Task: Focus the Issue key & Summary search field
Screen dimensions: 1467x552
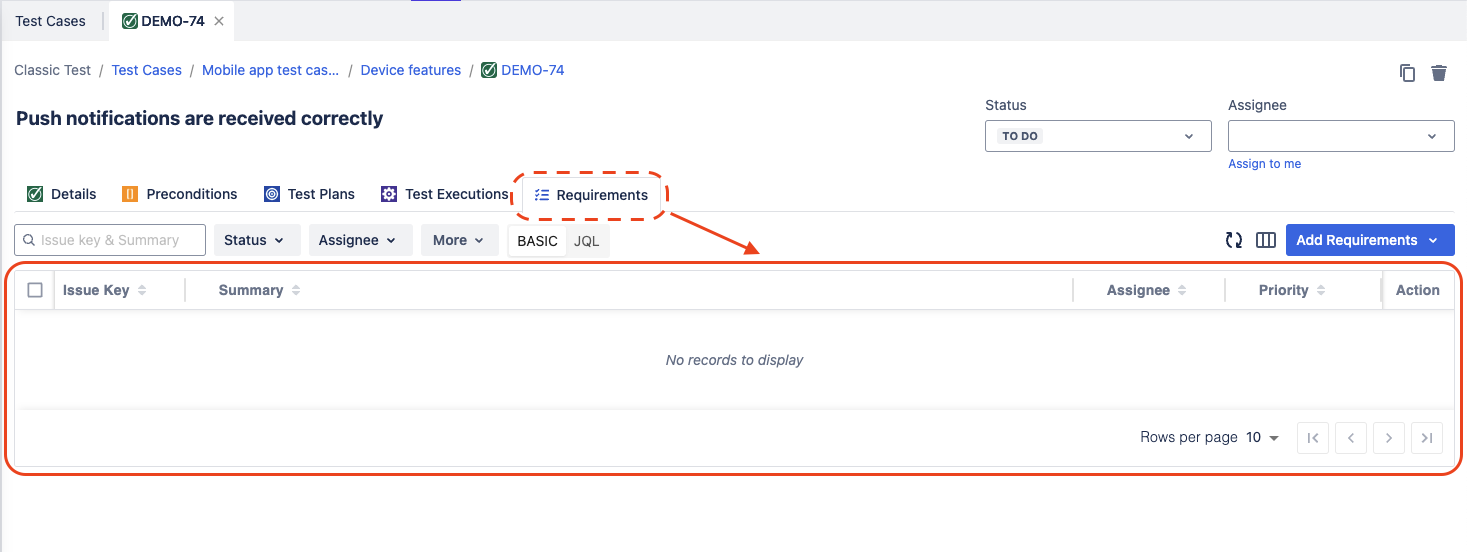Action: pos(120,240)
